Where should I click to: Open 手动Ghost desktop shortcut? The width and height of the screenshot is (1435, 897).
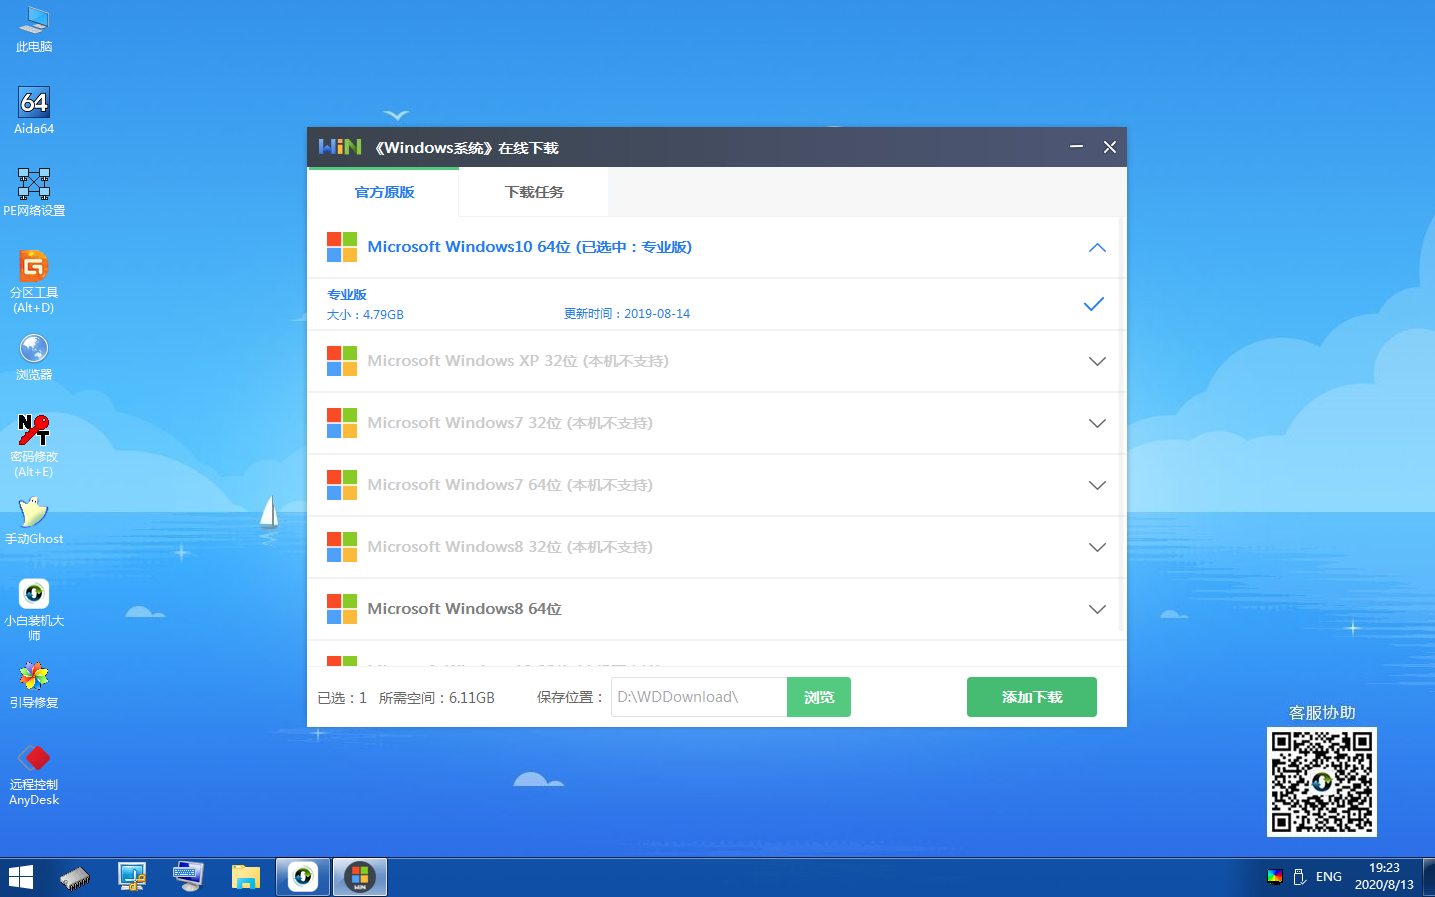(x=34, y=521)
